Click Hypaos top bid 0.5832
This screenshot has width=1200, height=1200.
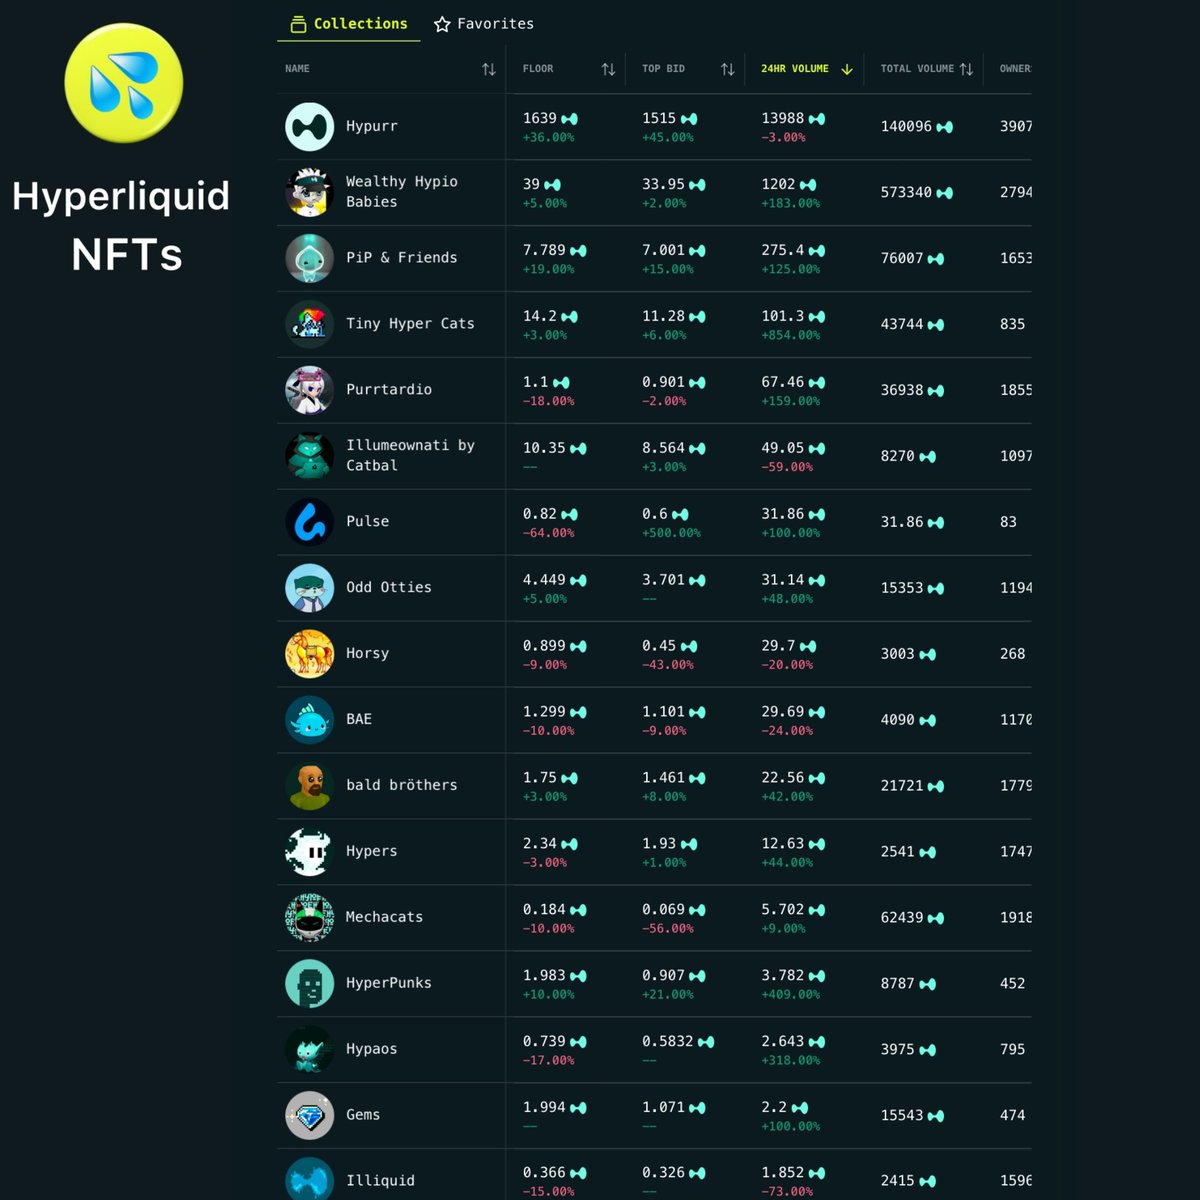click(x=668, y=1042)
